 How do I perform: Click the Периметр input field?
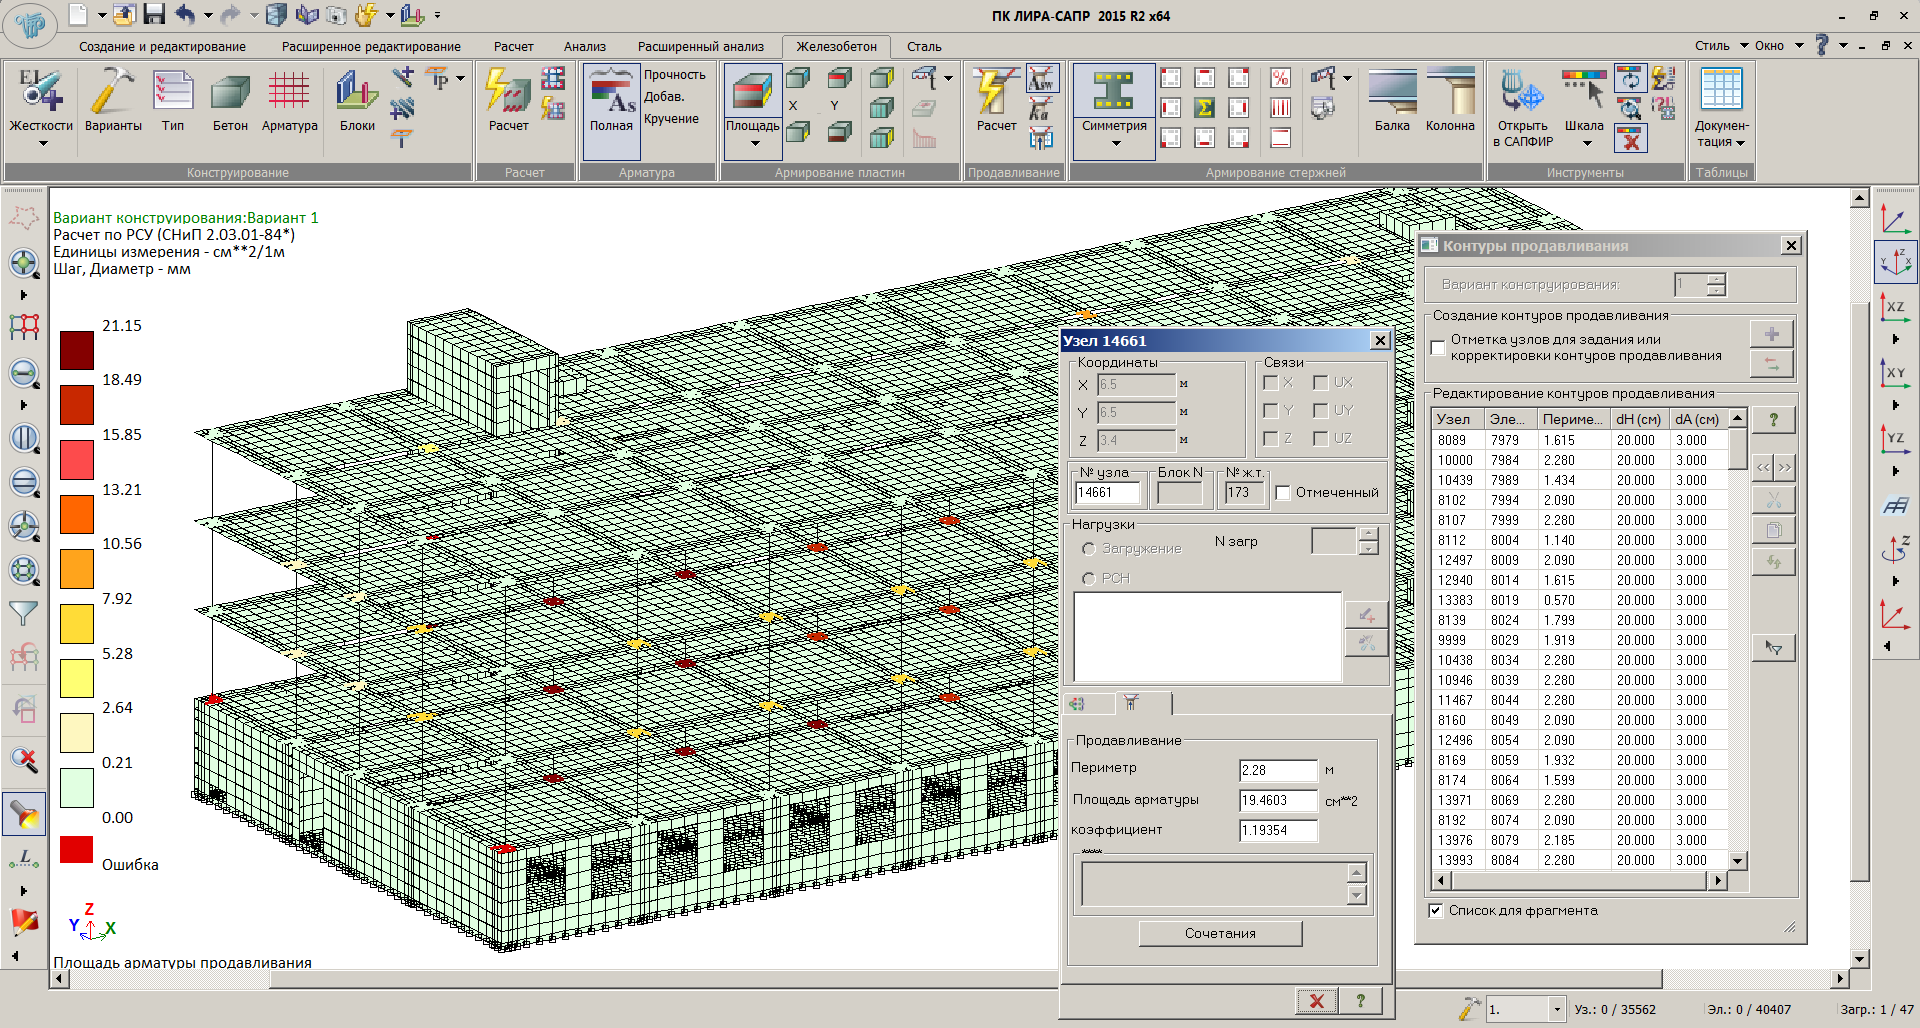tap(1277, 770)
